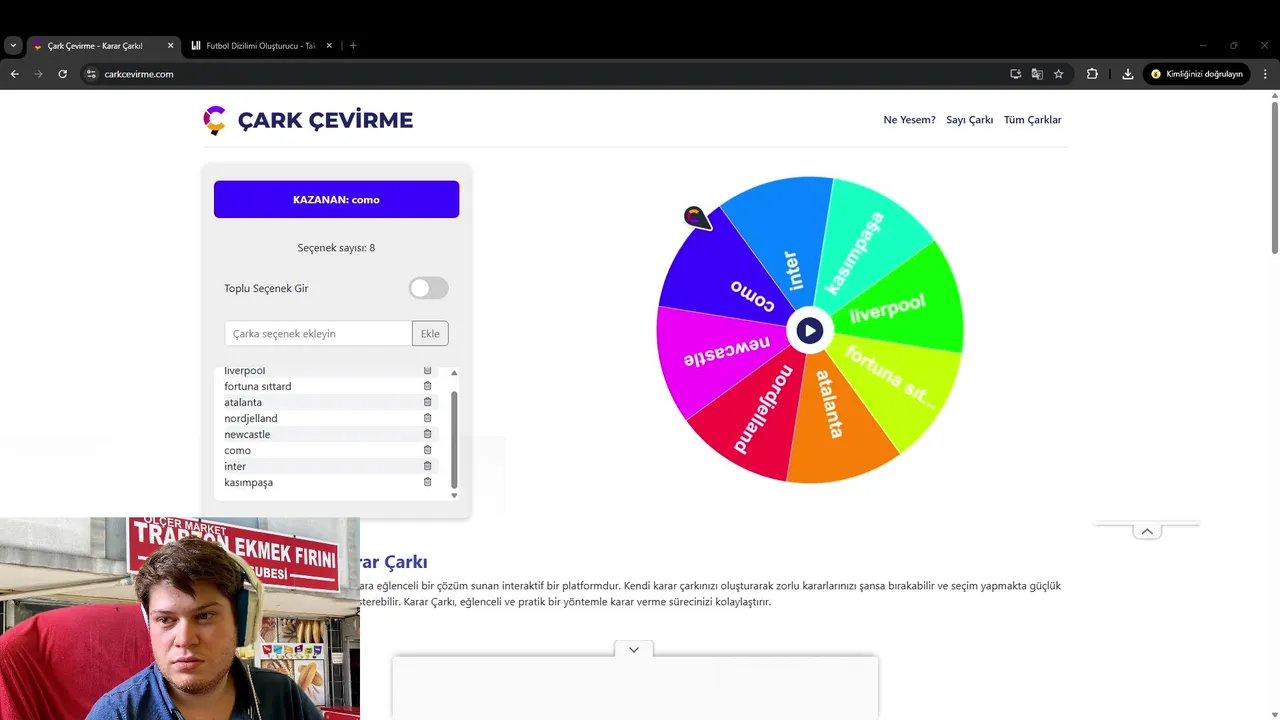The width and height of the screenshot is (1280, 720).
Task: Delete the kasımpaşa entry
Action: click(427, 482)
